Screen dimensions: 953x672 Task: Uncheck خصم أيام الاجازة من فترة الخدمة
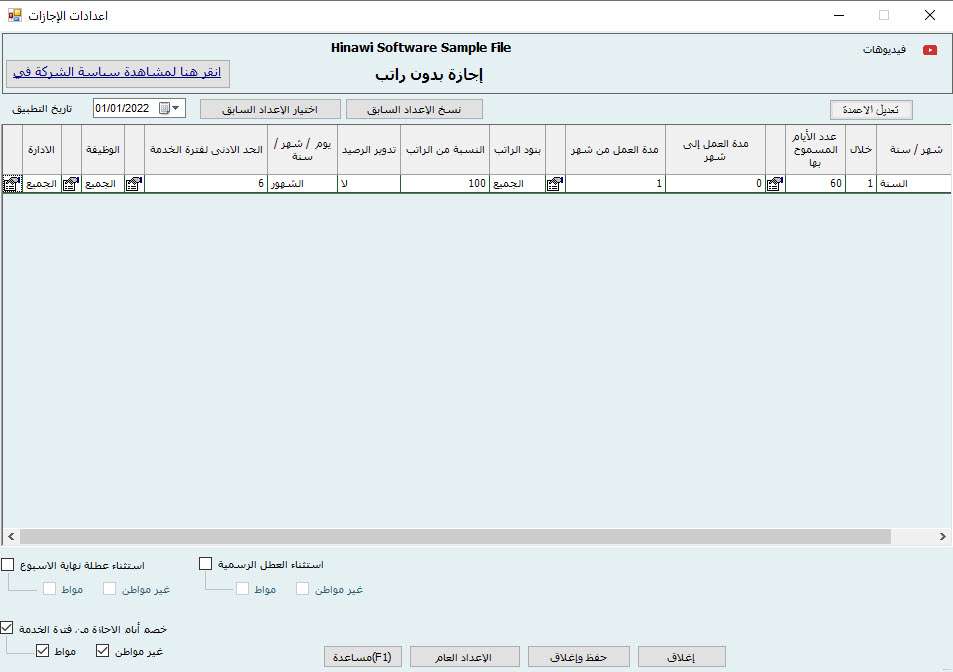[x=7, y=628]
